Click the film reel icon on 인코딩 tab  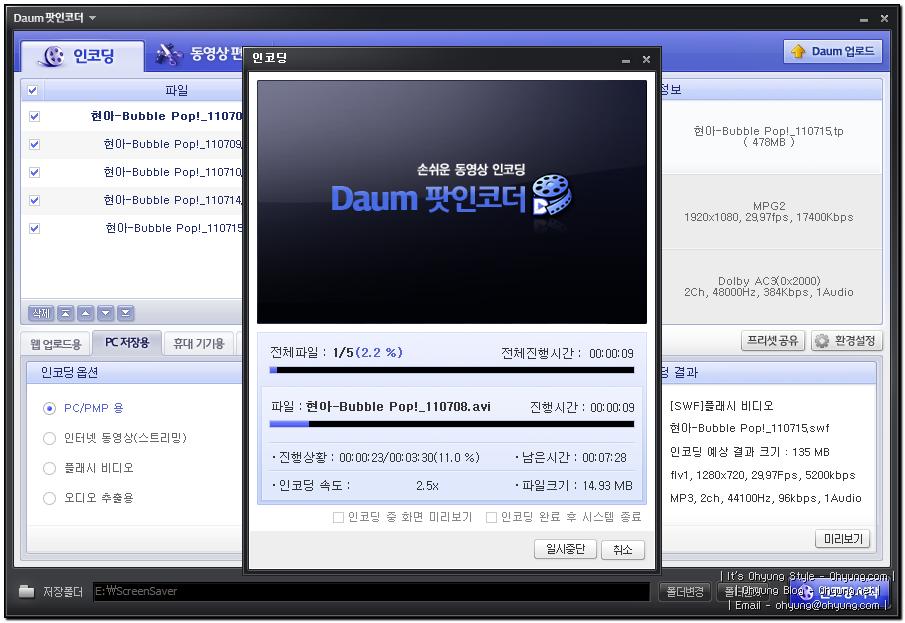click(x=53, y=56)
